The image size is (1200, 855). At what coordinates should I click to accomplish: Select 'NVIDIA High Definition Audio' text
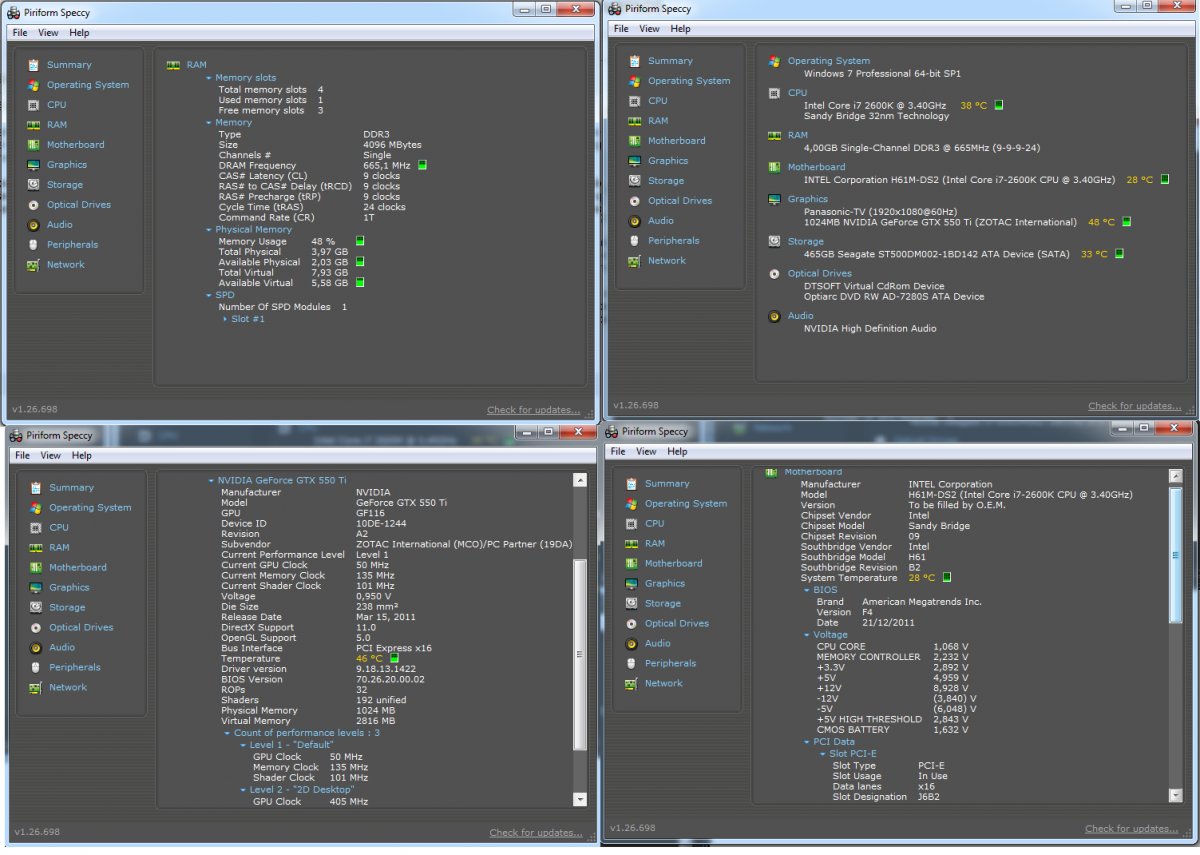point(870,329)
